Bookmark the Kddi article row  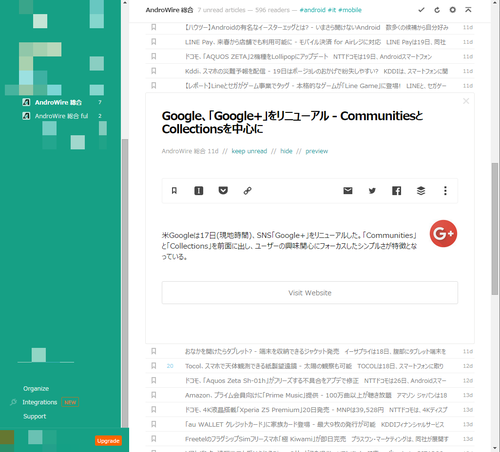[x=154, y=71]
